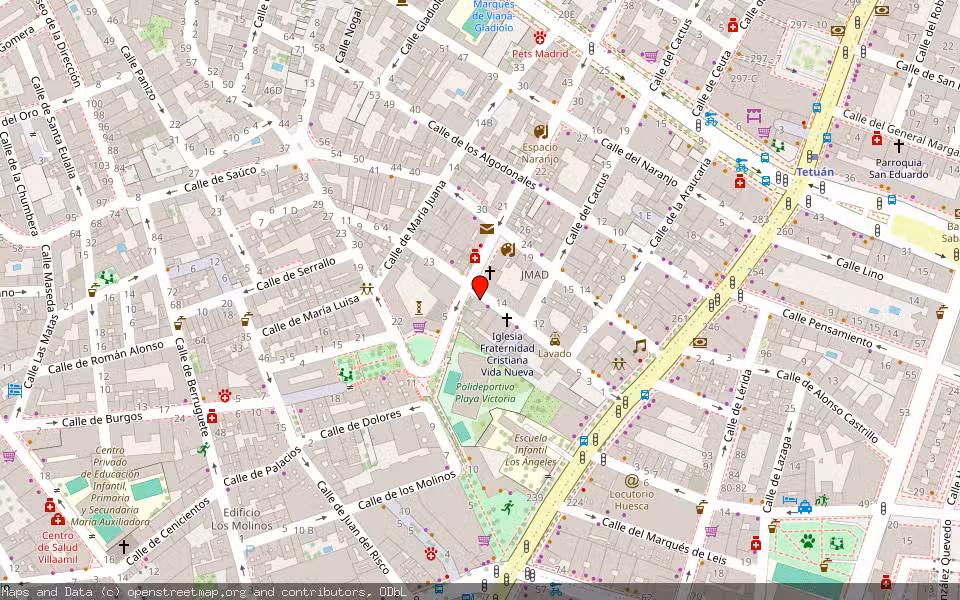Click the red location marker pin
The width and height of the screenshot is (960, 600).
pyautogui.click(x=480, y=288)
